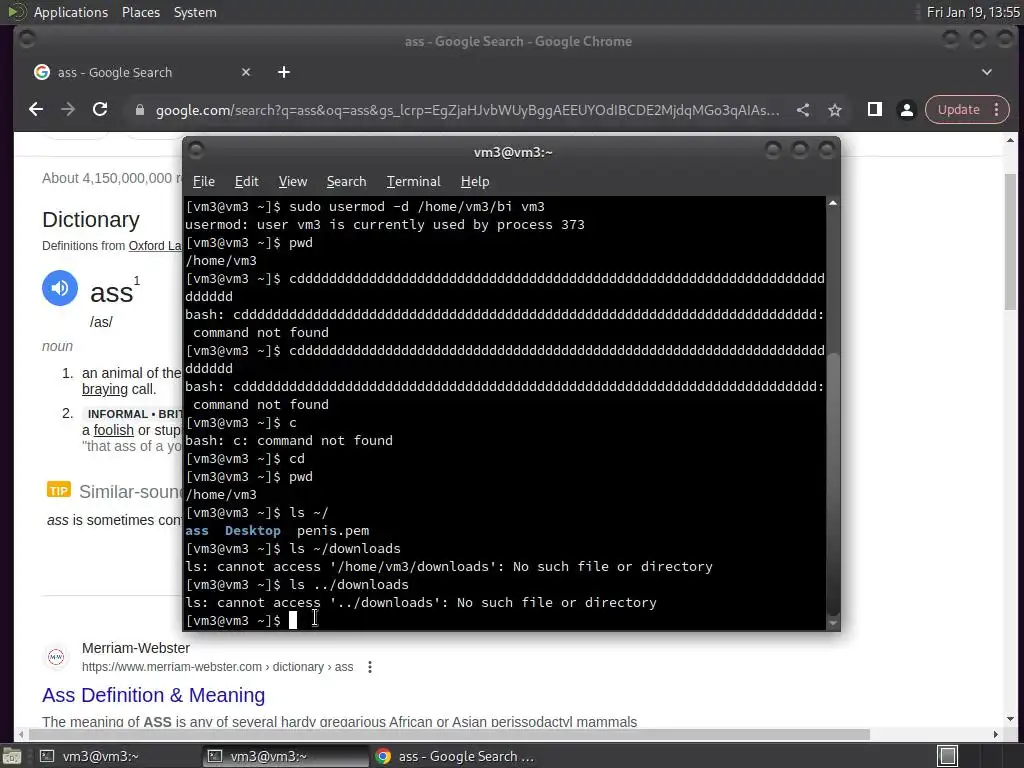The width and height of the screenshot is (1024, 768).
Task: Click the Chrome address bar URL
Action: pyautogui.click(x=467, y=110)
